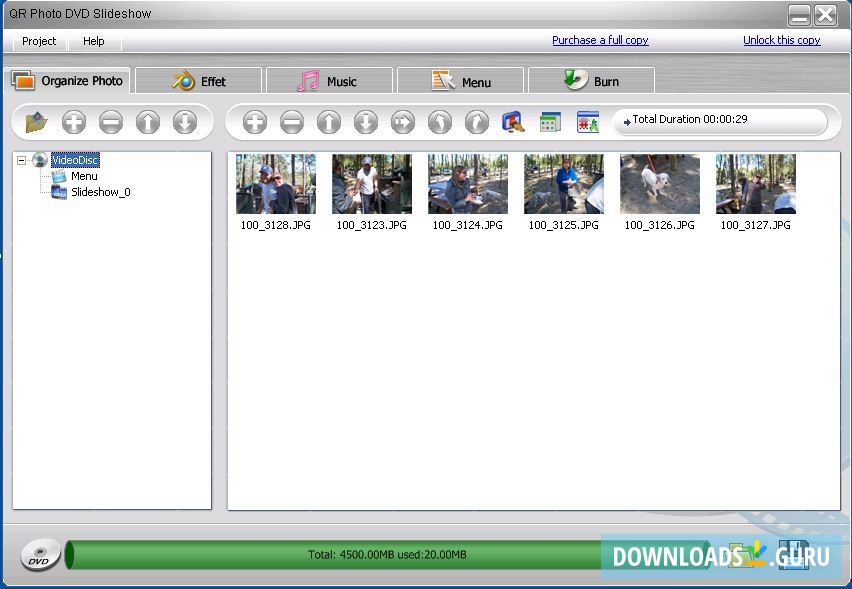Viewport: 852px width, 589px height.
Task: Click the blue frame icon with paintbrush
Action: pos(513,122)
